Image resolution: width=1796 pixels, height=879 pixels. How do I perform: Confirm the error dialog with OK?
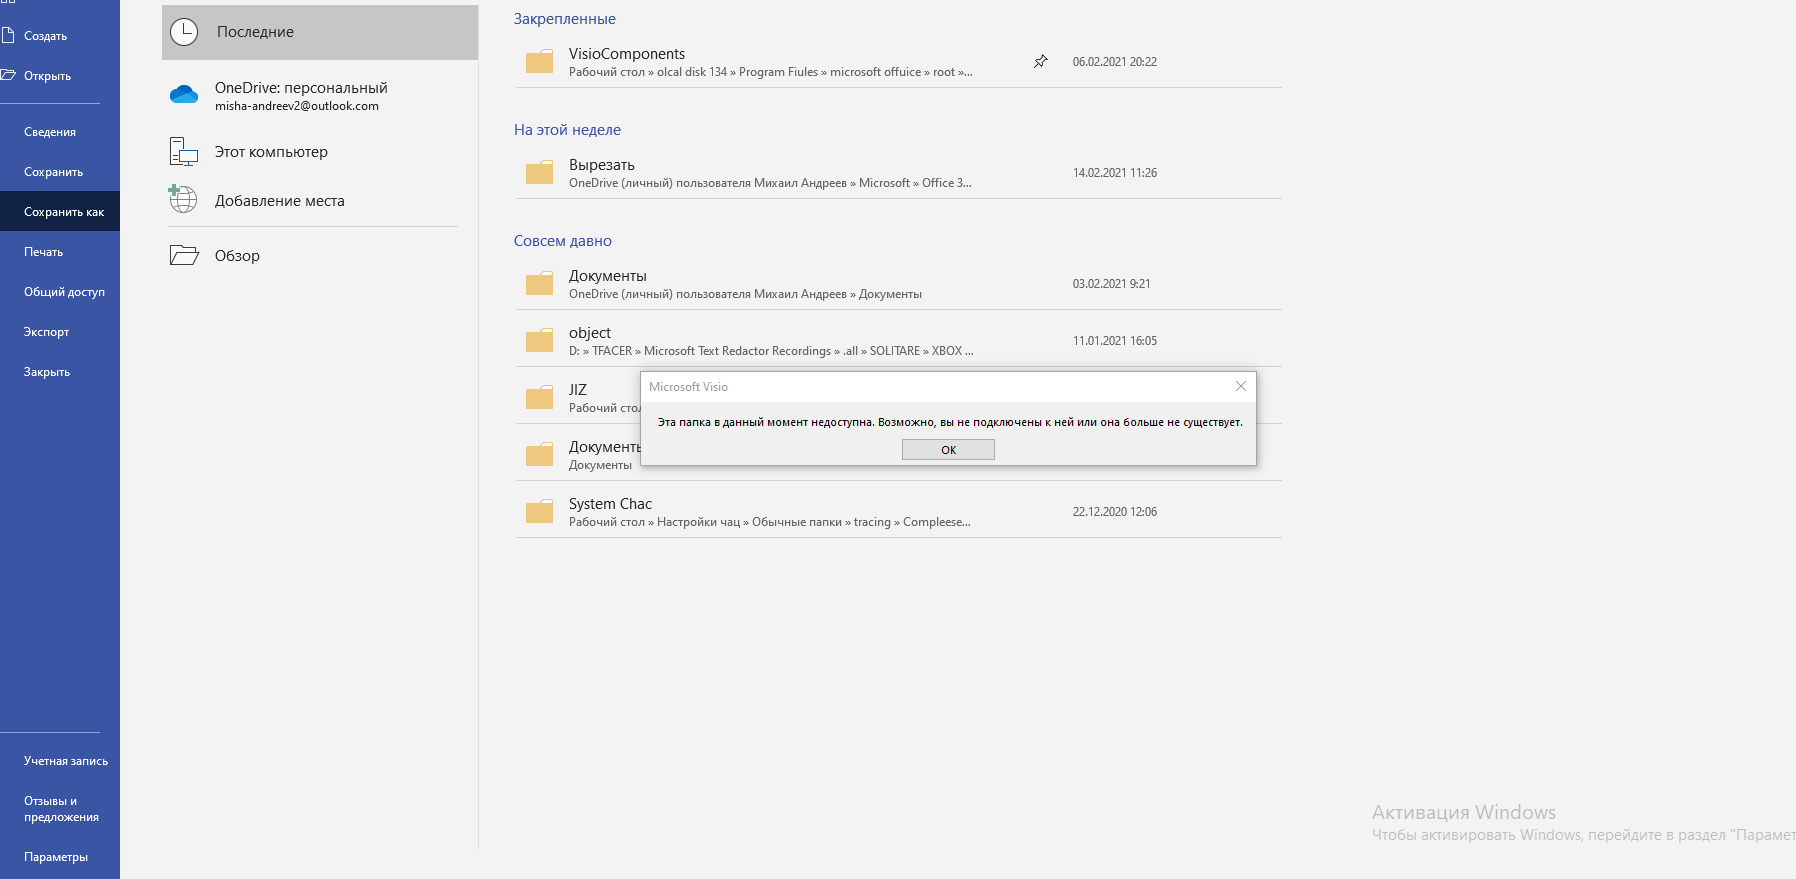948,450
